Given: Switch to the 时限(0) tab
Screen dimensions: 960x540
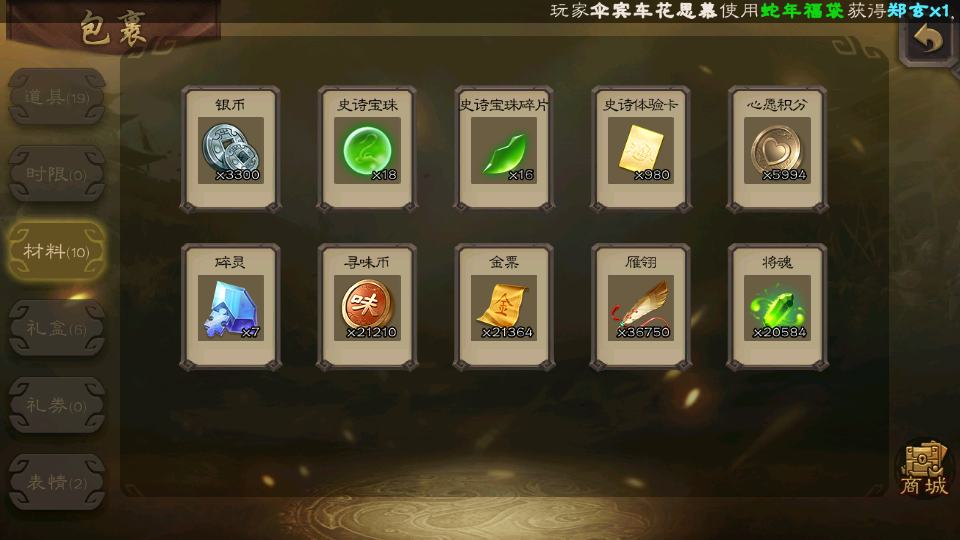Looking at the screenshot, I should click(56, 174).
